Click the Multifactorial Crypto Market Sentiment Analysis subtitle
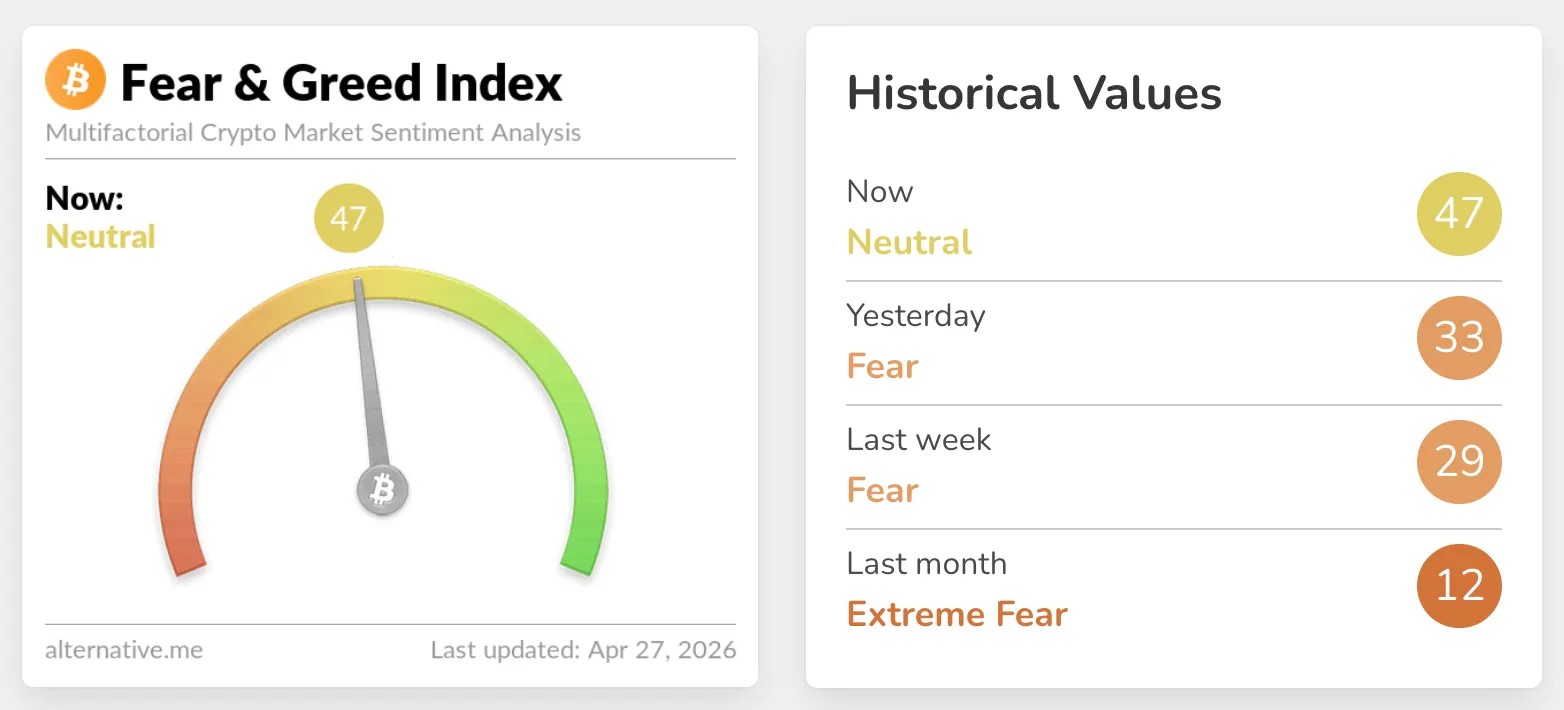This screenshot has width=1564, height=710. [x=313, y=133]
